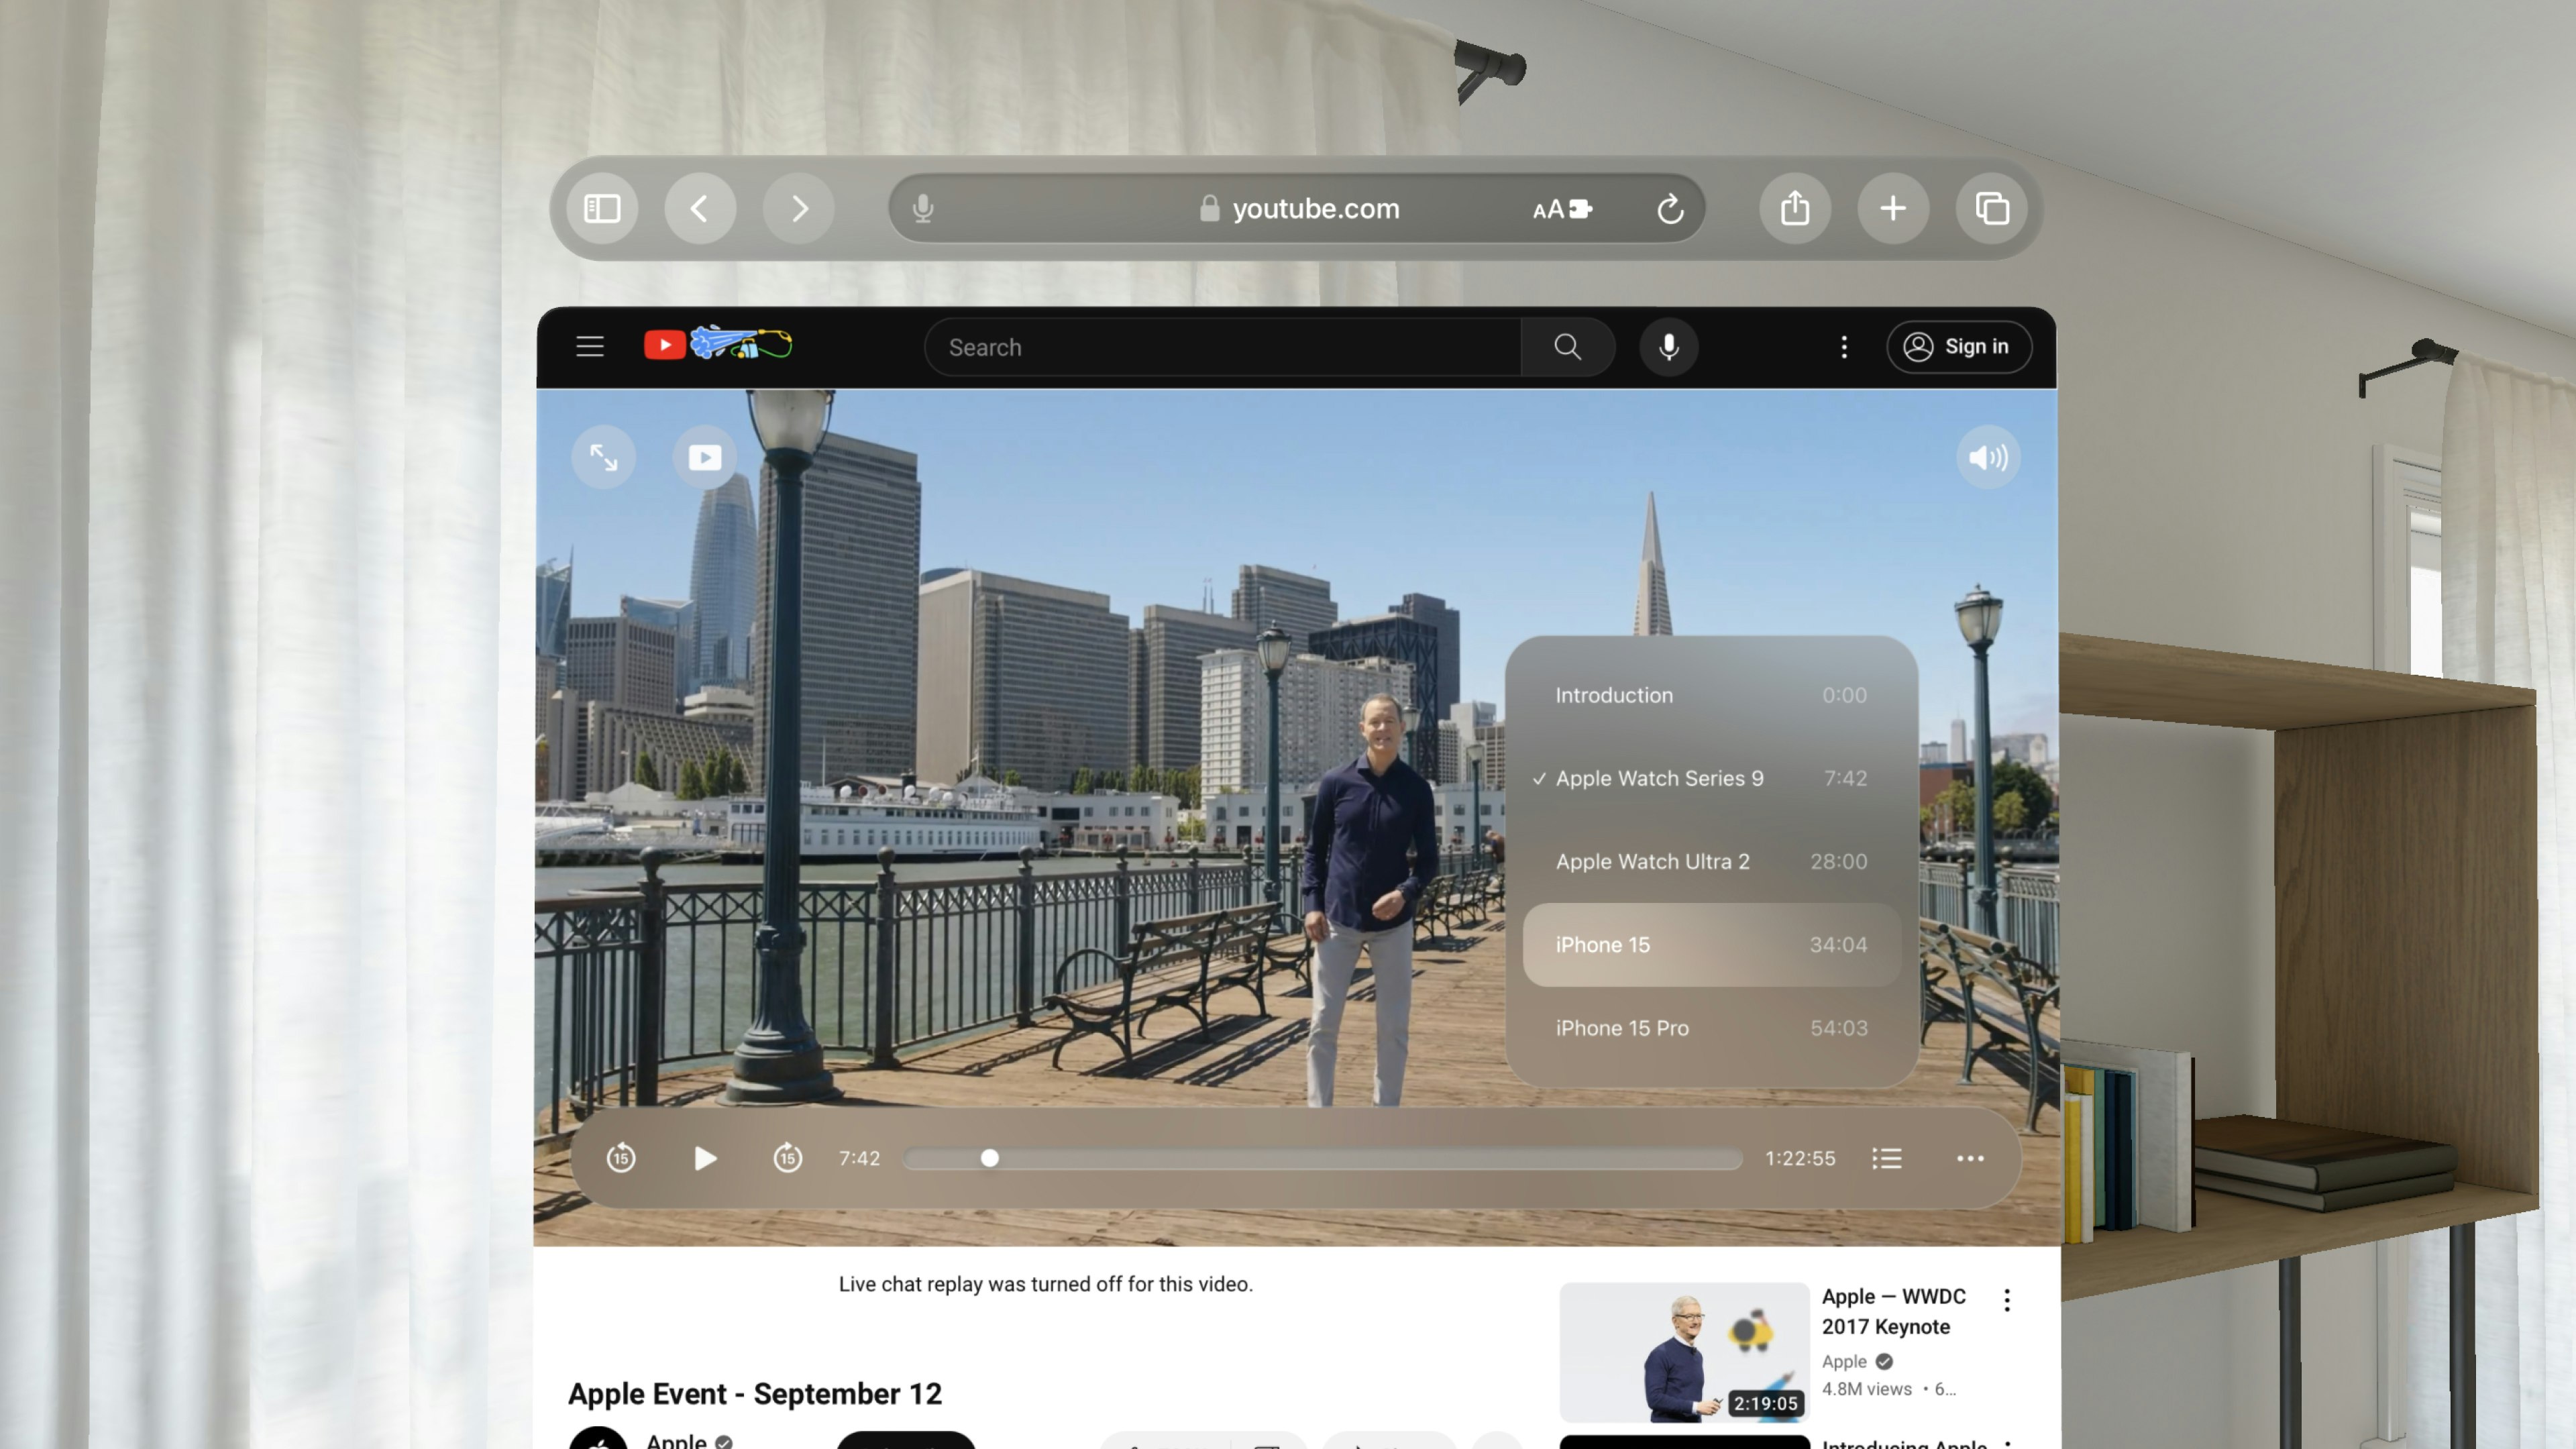
Task: Click the youtube.com address field
Action: pos(1296,208)
